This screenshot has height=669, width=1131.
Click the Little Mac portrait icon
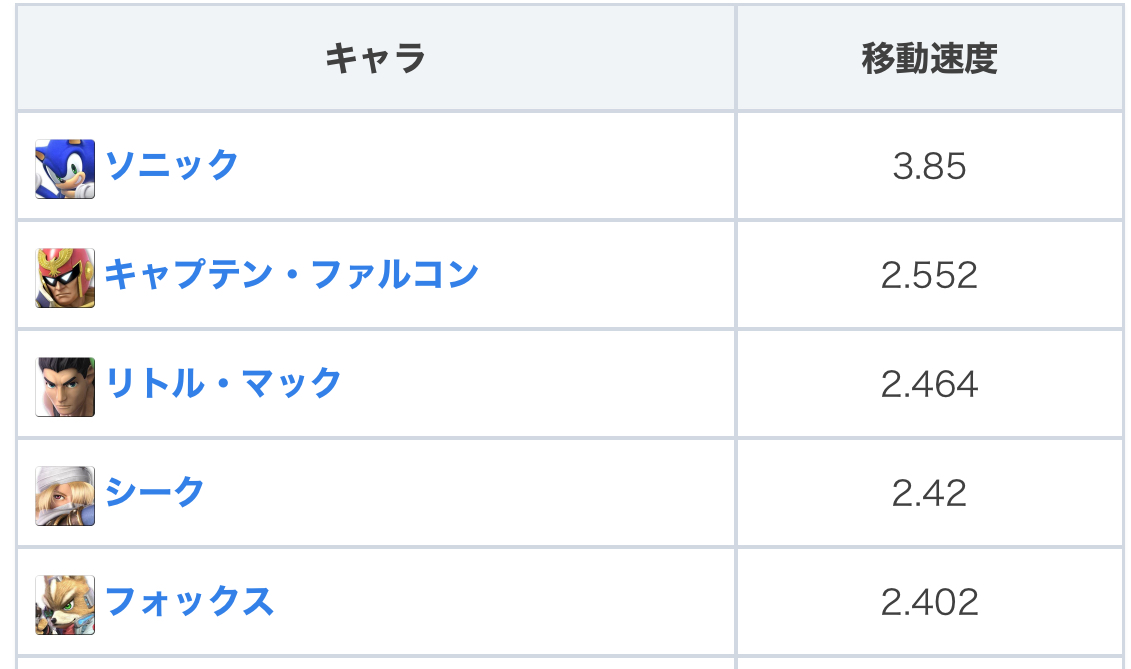tap(65, 386)
